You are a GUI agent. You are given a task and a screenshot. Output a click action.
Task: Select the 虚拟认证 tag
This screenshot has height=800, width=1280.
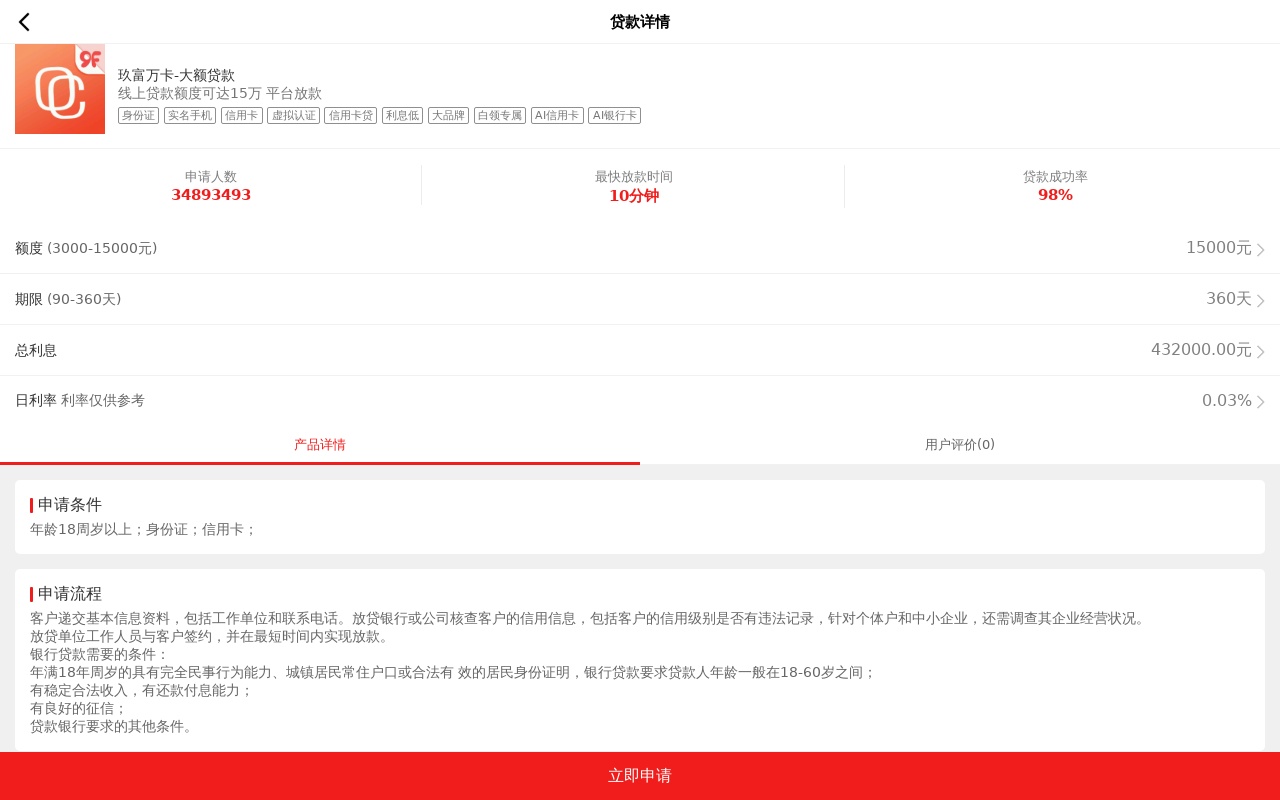tap(294, 115)
